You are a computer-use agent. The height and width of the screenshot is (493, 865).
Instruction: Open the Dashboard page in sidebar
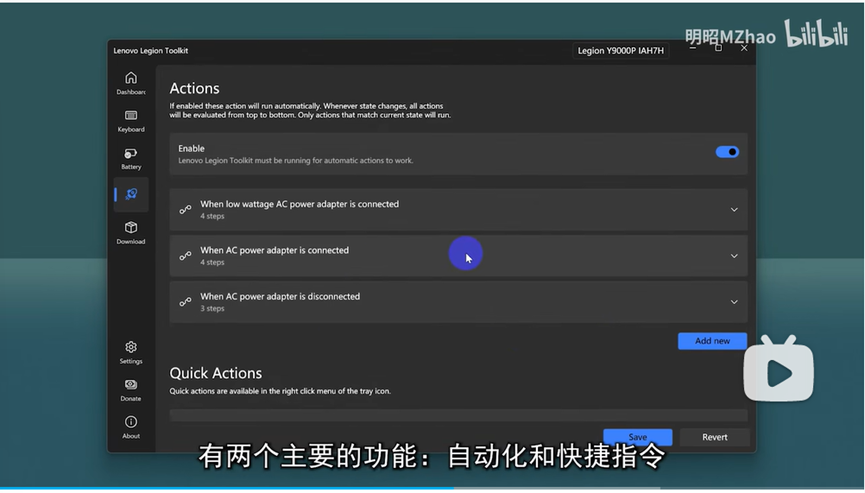(x=131, y=83)
